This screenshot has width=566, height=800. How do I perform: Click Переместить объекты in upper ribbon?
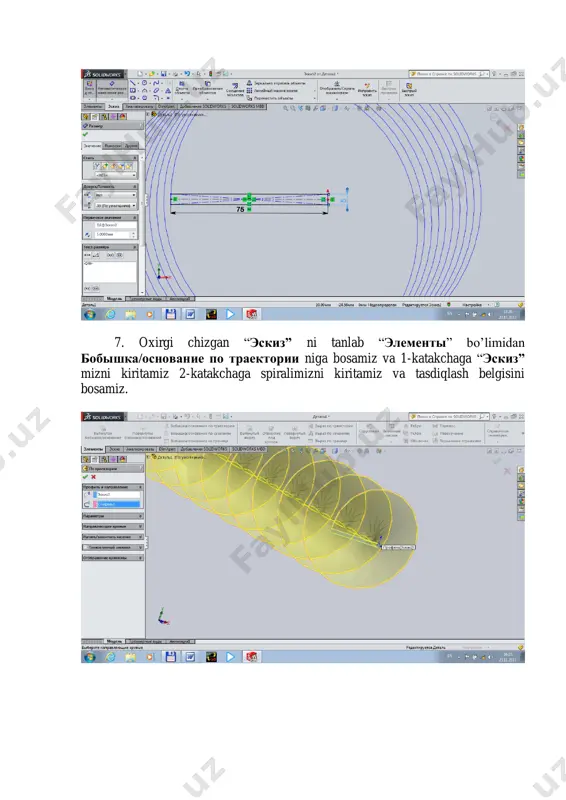pos(270,97)
